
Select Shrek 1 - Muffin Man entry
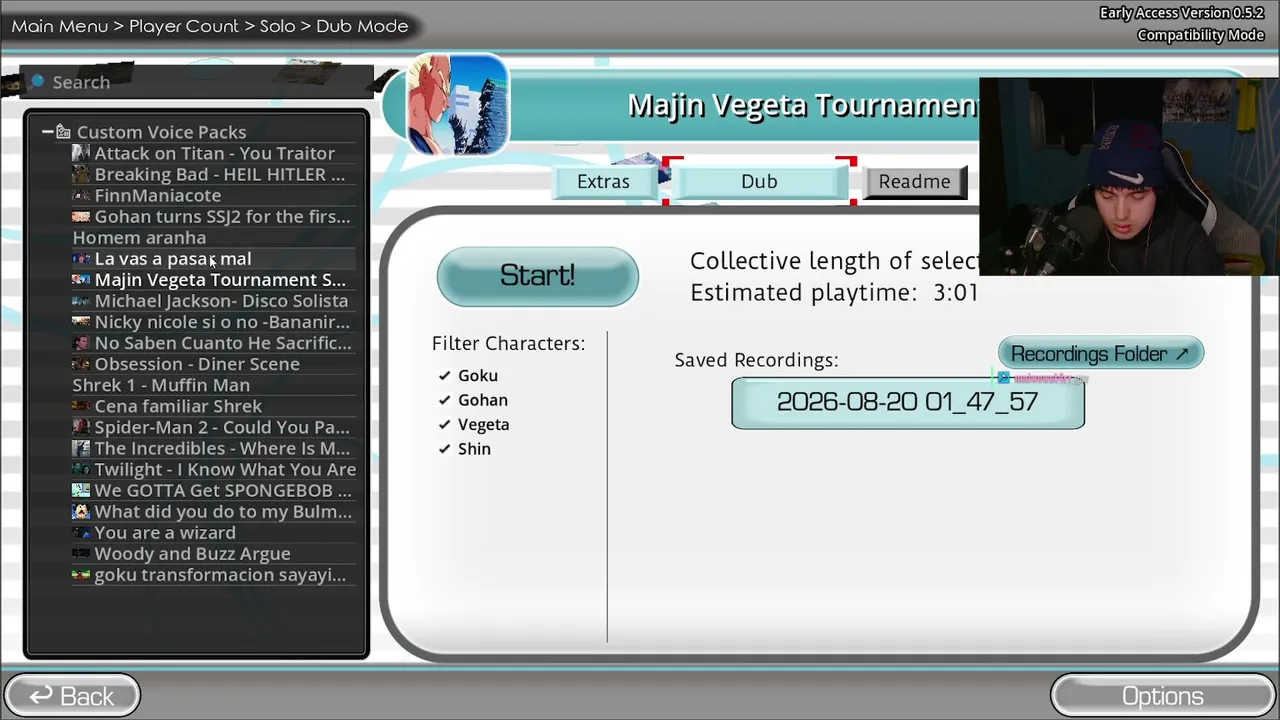point(161,385)
